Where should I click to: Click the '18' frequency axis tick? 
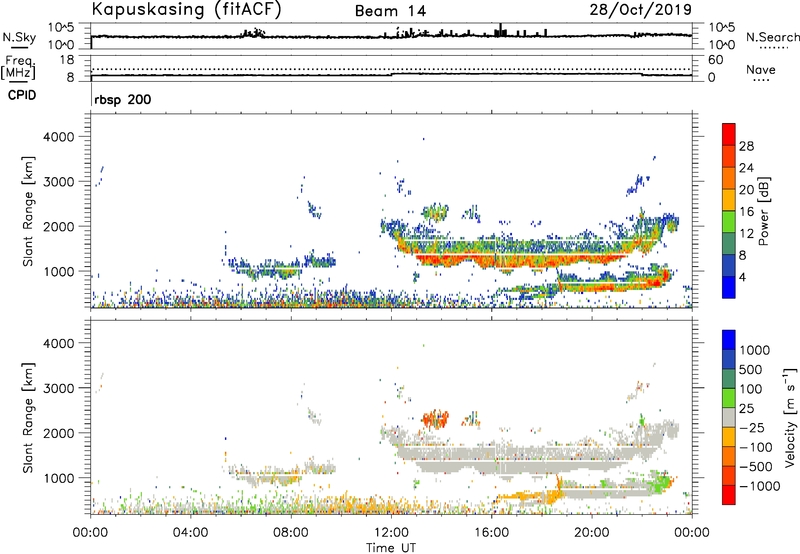point(67,60)
